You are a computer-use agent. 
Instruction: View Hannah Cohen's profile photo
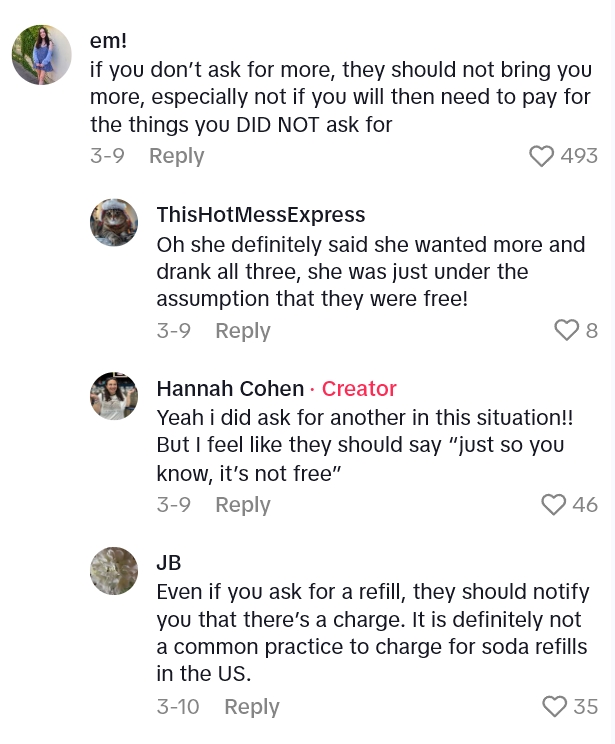pyautogui.click(x=114, y=396)
